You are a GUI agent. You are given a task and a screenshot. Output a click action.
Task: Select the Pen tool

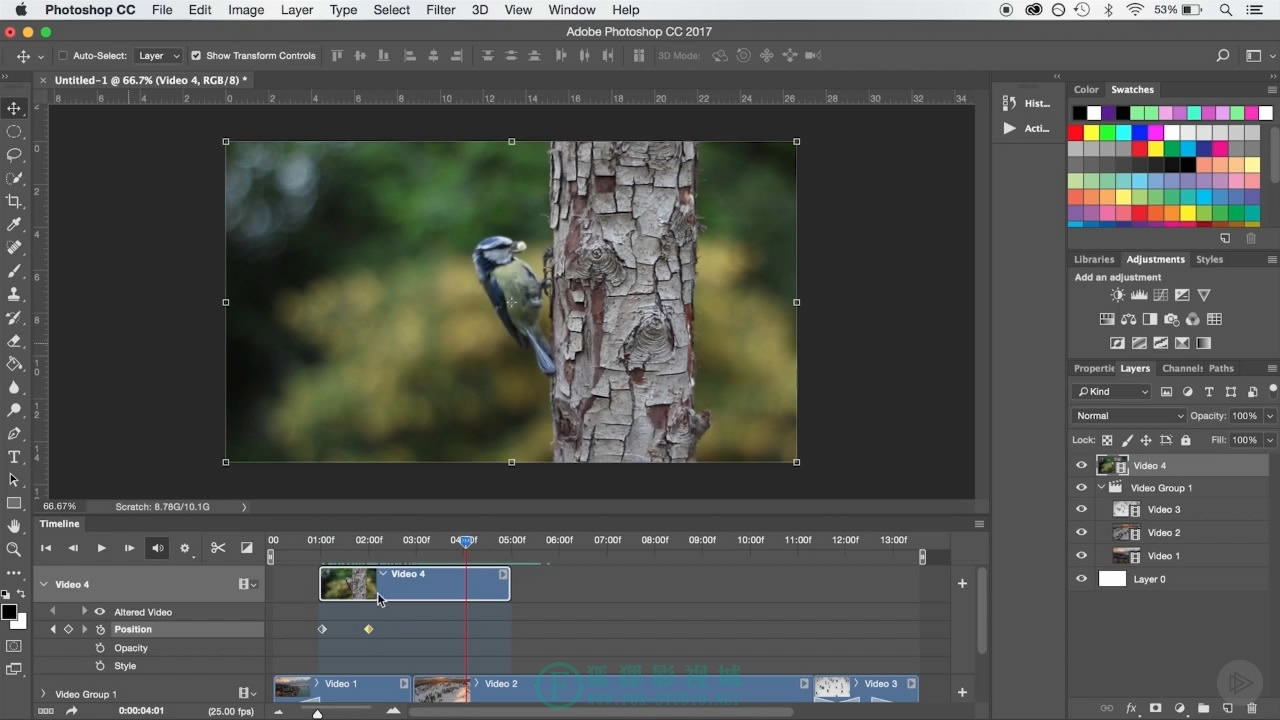[x=14, y=434]
